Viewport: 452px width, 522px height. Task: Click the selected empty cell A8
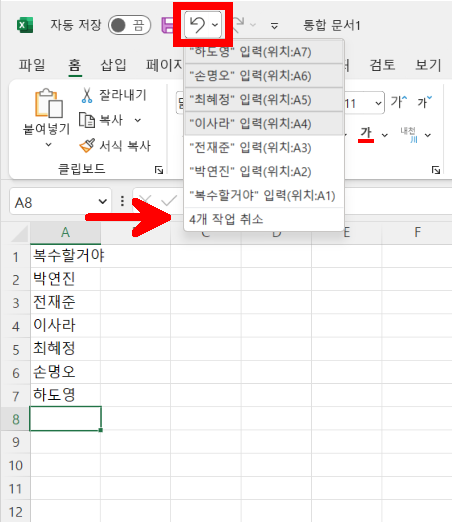point(66,419)
